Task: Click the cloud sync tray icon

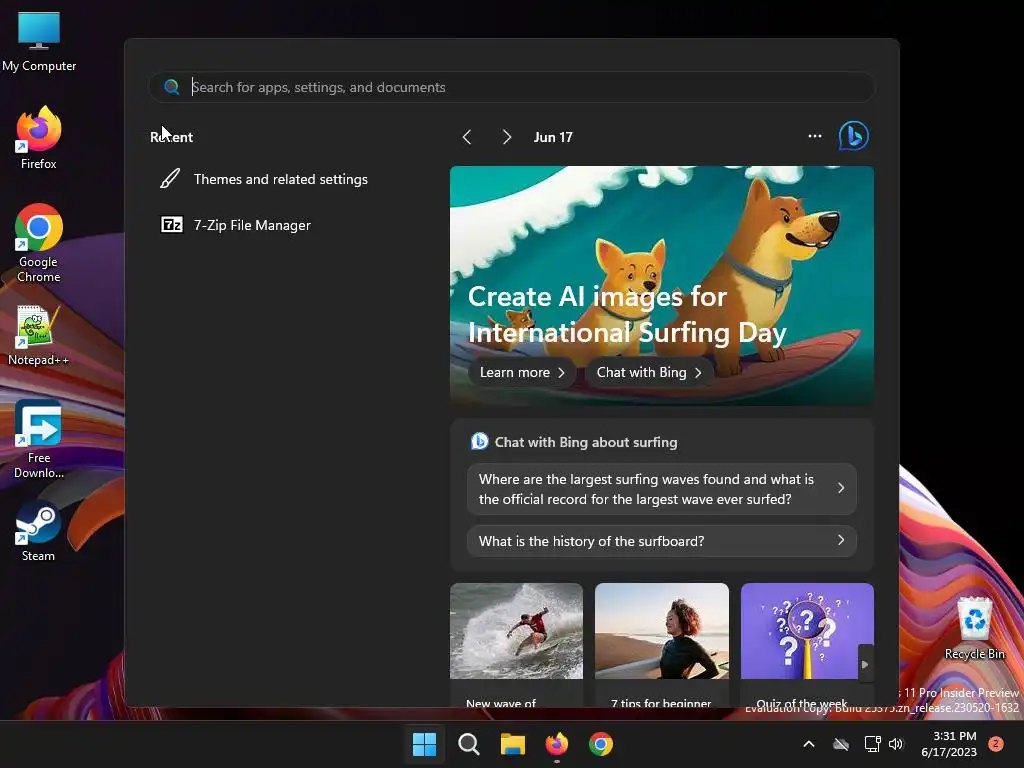Action: (841, 744)
